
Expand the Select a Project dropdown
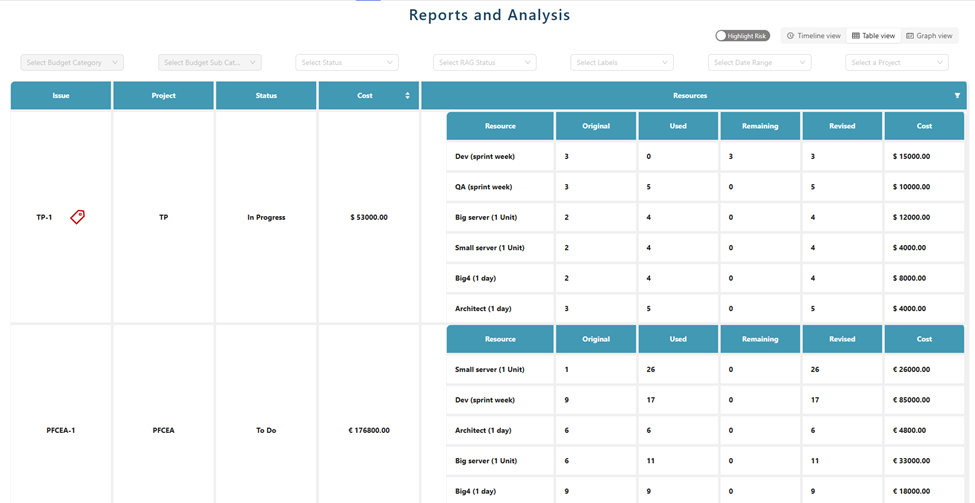point(897,63)
